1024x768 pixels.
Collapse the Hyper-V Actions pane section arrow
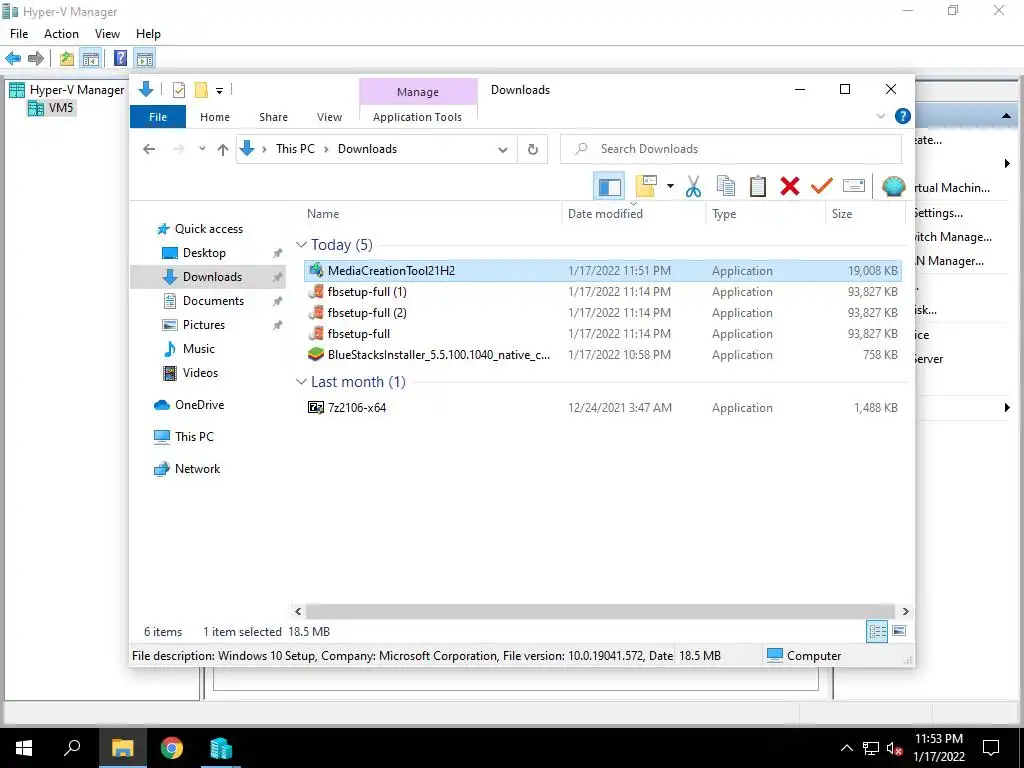pos(1006,116)
